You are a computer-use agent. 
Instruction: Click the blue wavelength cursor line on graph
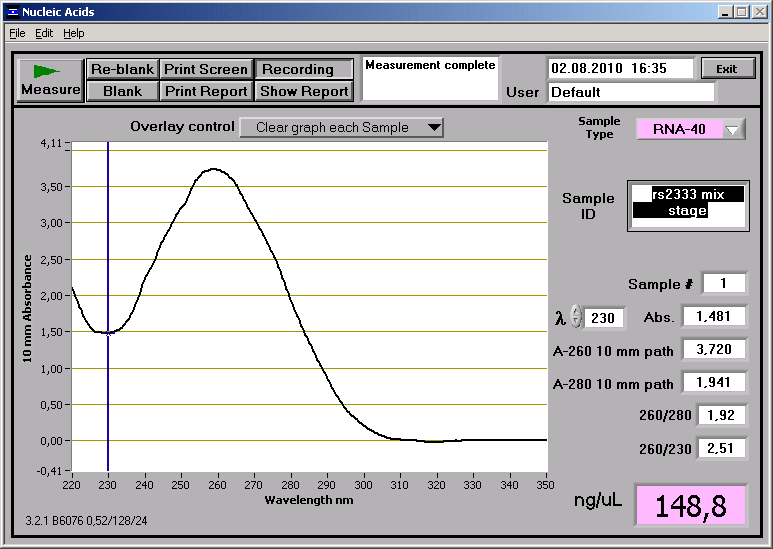tap(108, 250)
